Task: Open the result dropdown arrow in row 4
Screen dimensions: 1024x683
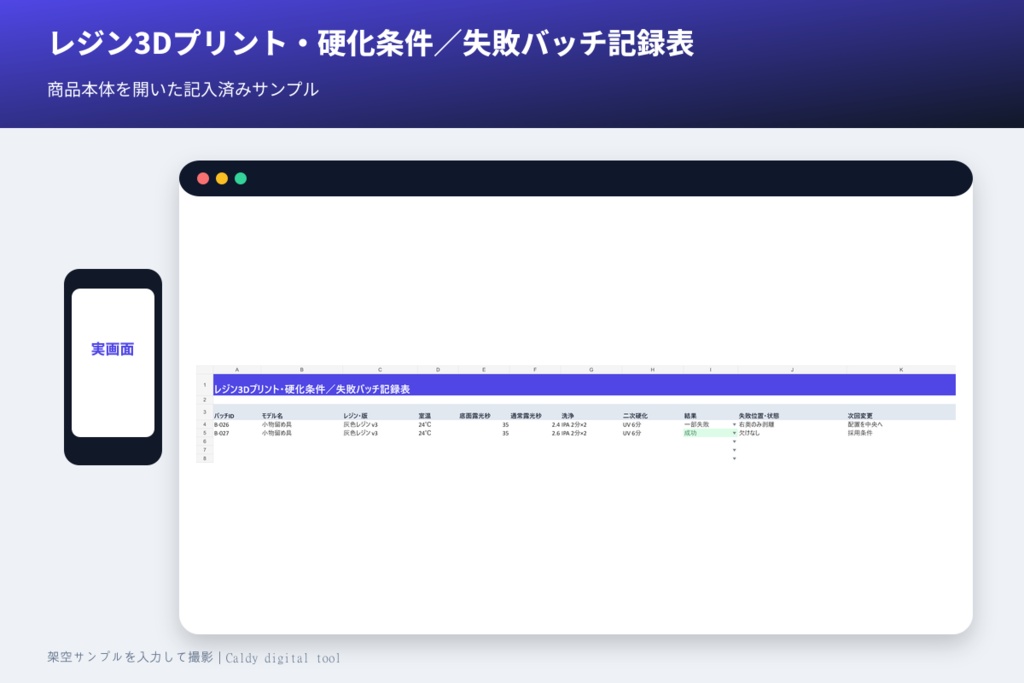Action: coord(734,424)
